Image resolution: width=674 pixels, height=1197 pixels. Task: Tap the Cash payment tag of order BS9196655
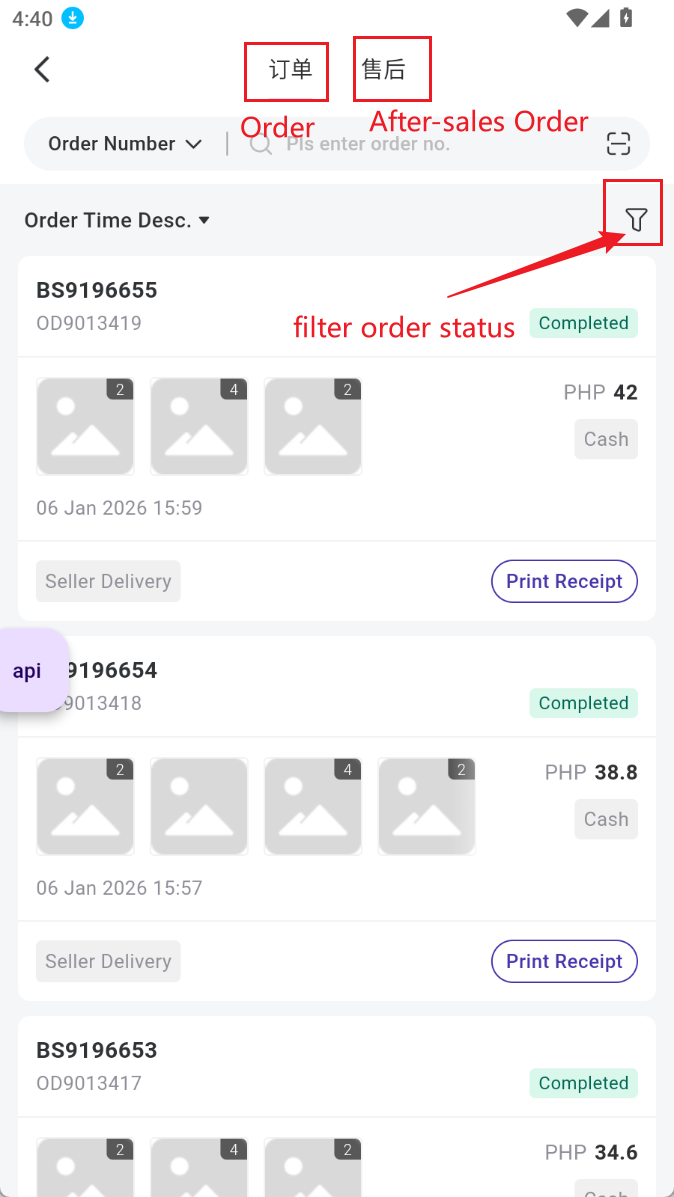tap(606, 439)
